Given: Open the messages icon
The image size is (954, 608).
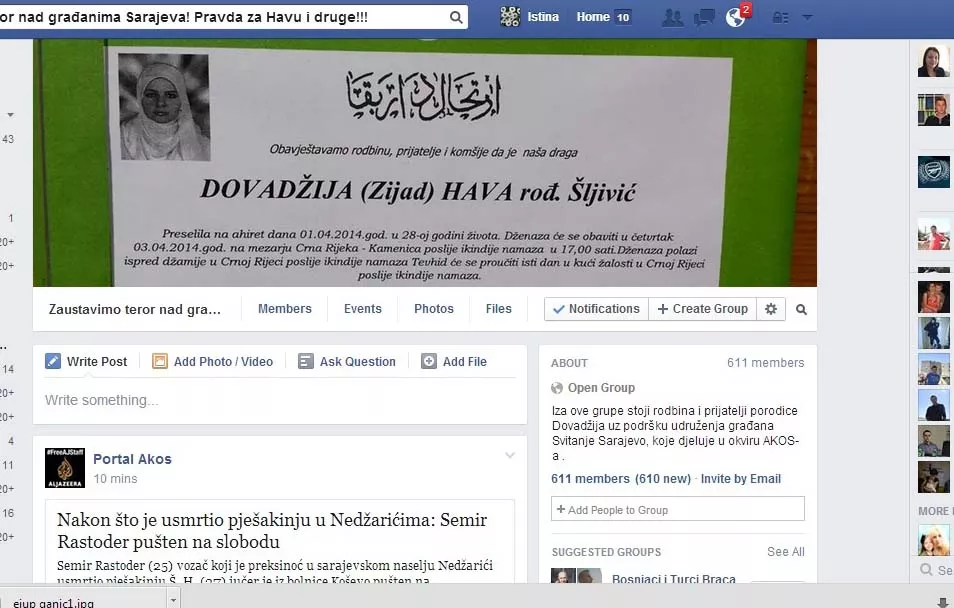Looking at the screenshot, I should tap(704, 17).
